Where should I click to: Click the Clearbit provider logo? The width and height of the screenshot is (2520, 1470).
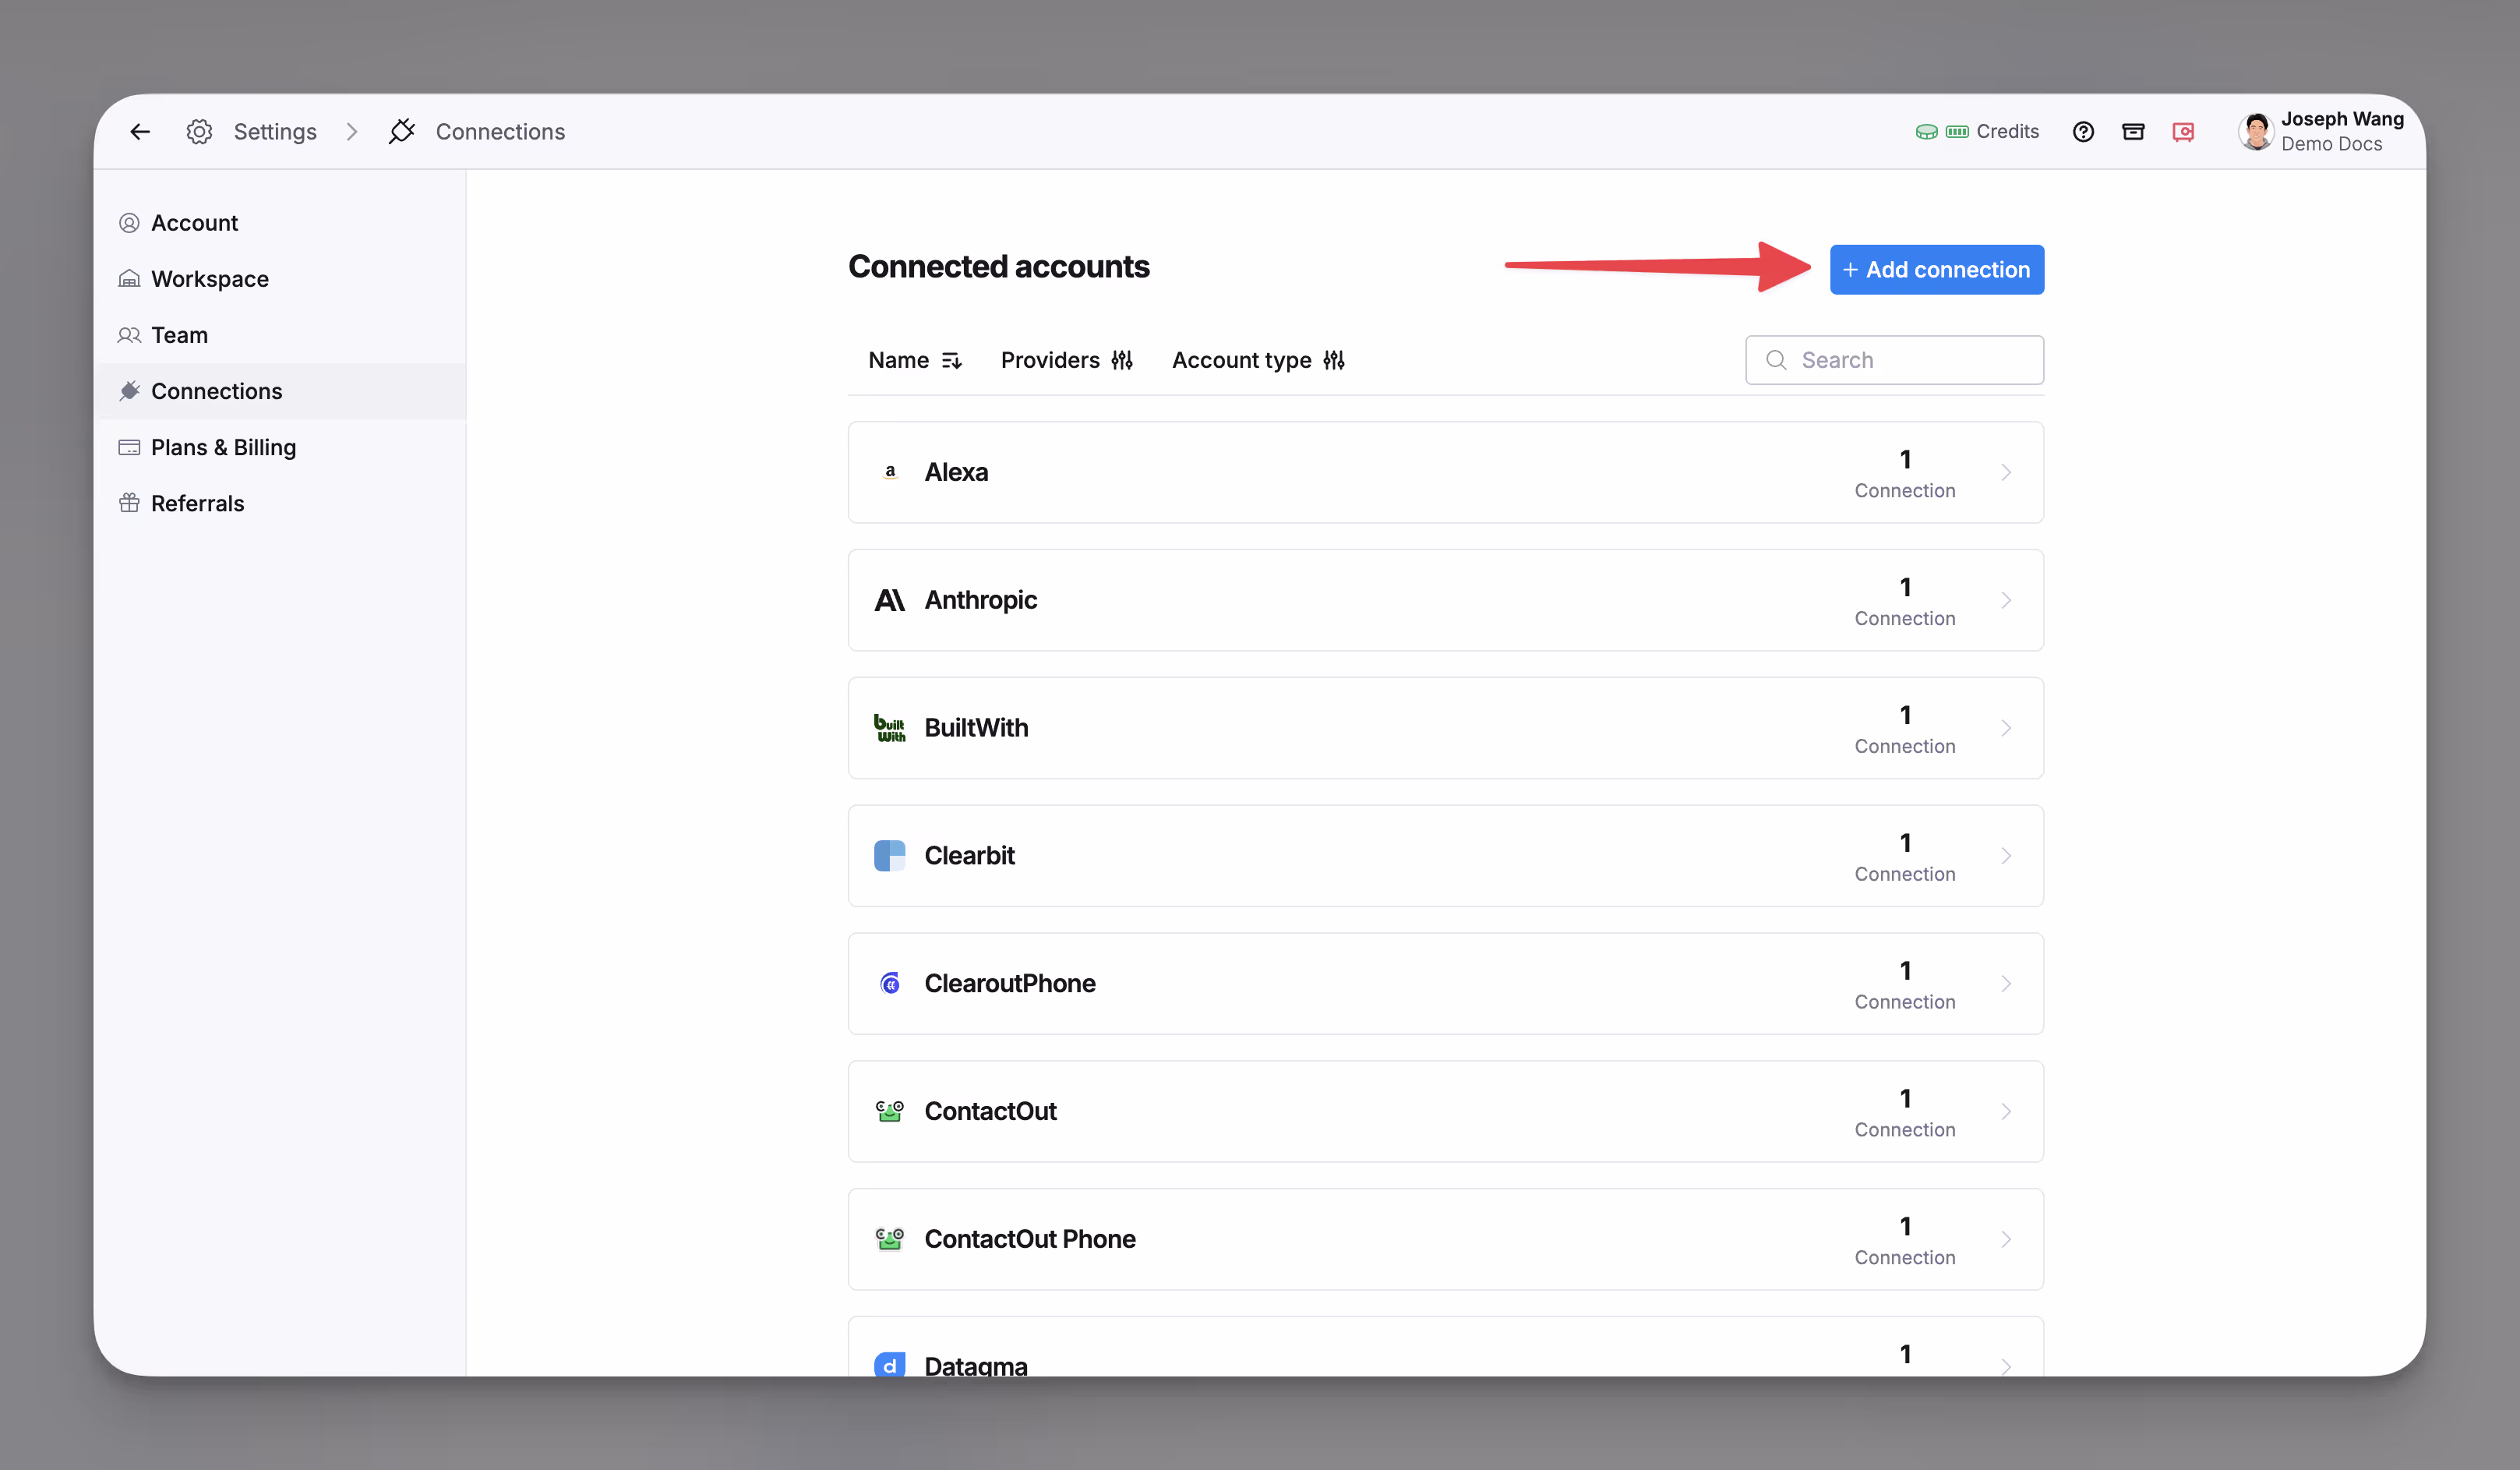click(890, 856)
